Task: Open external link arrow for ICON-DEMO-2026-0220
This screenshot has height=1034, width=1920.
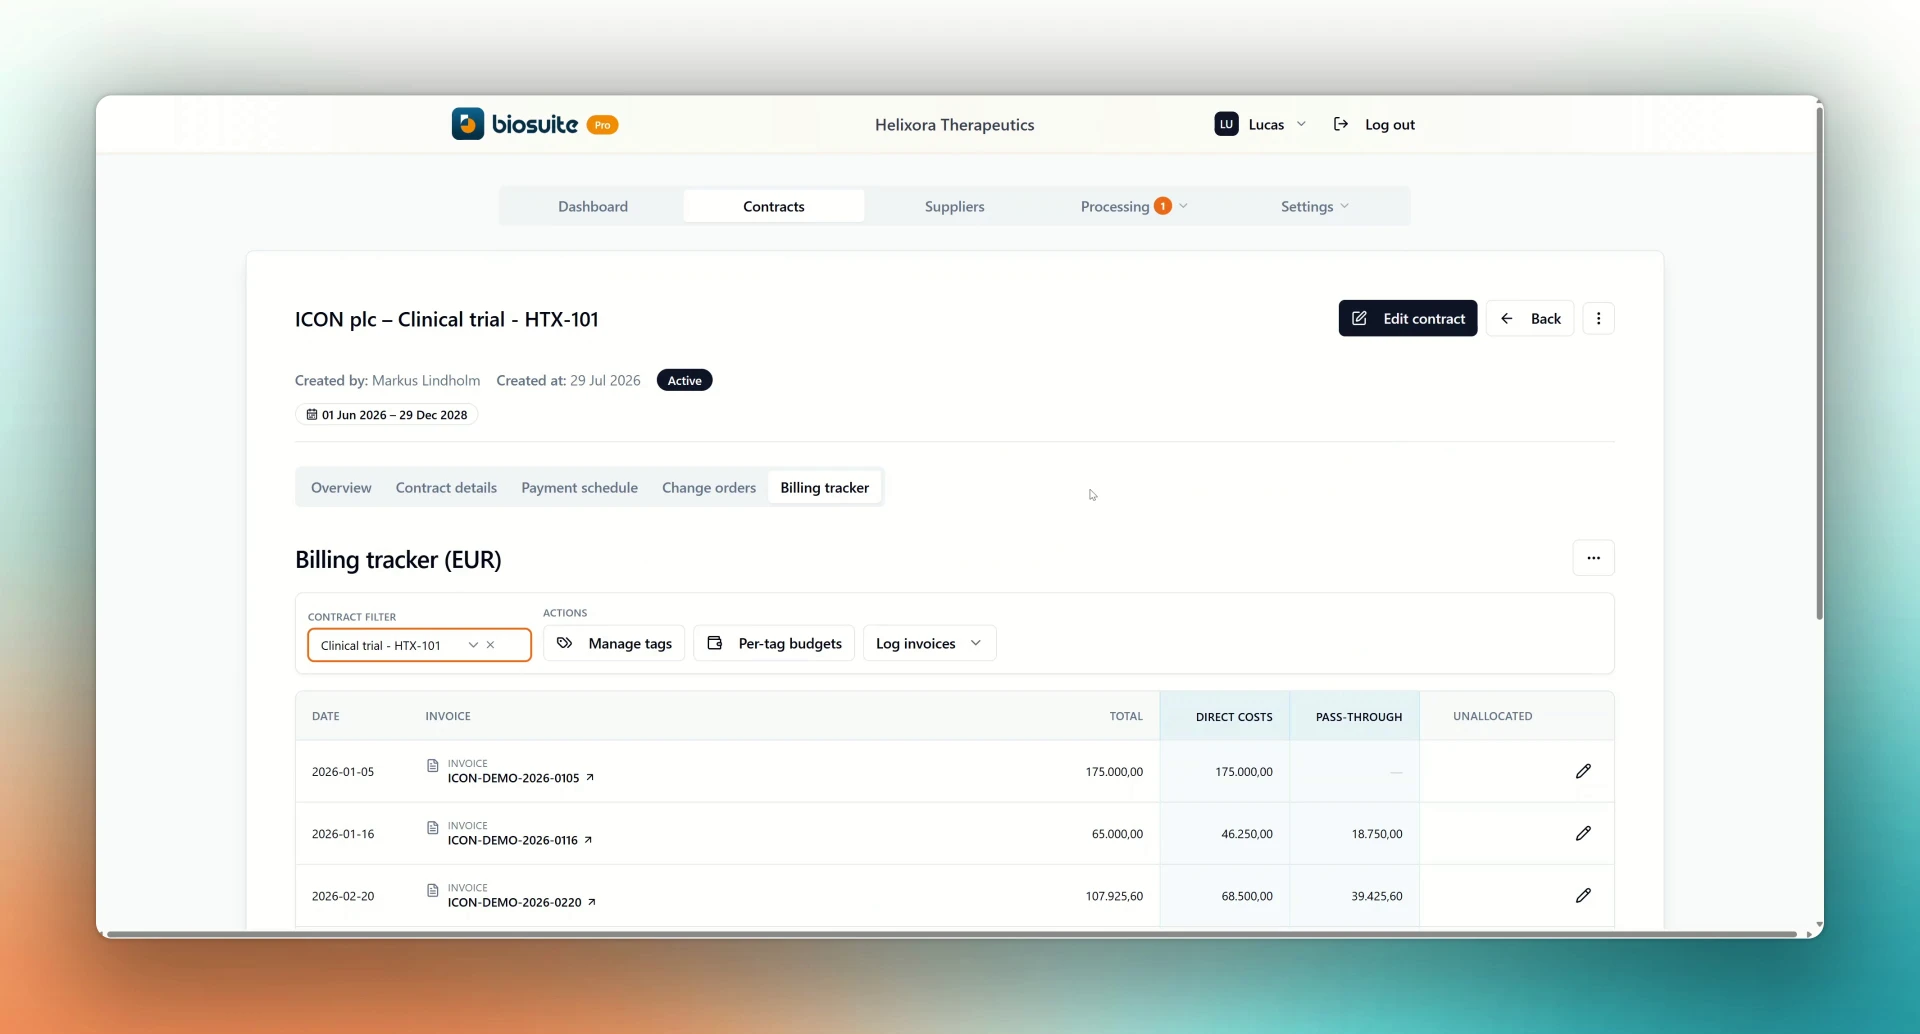Action: coord(592,902)
